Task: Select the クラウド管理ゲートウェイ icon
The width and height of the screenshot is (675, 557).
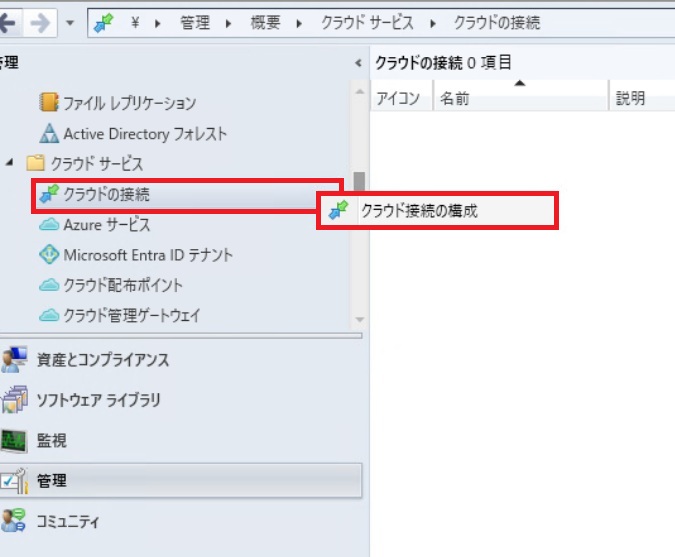Action: coord(49,315)
